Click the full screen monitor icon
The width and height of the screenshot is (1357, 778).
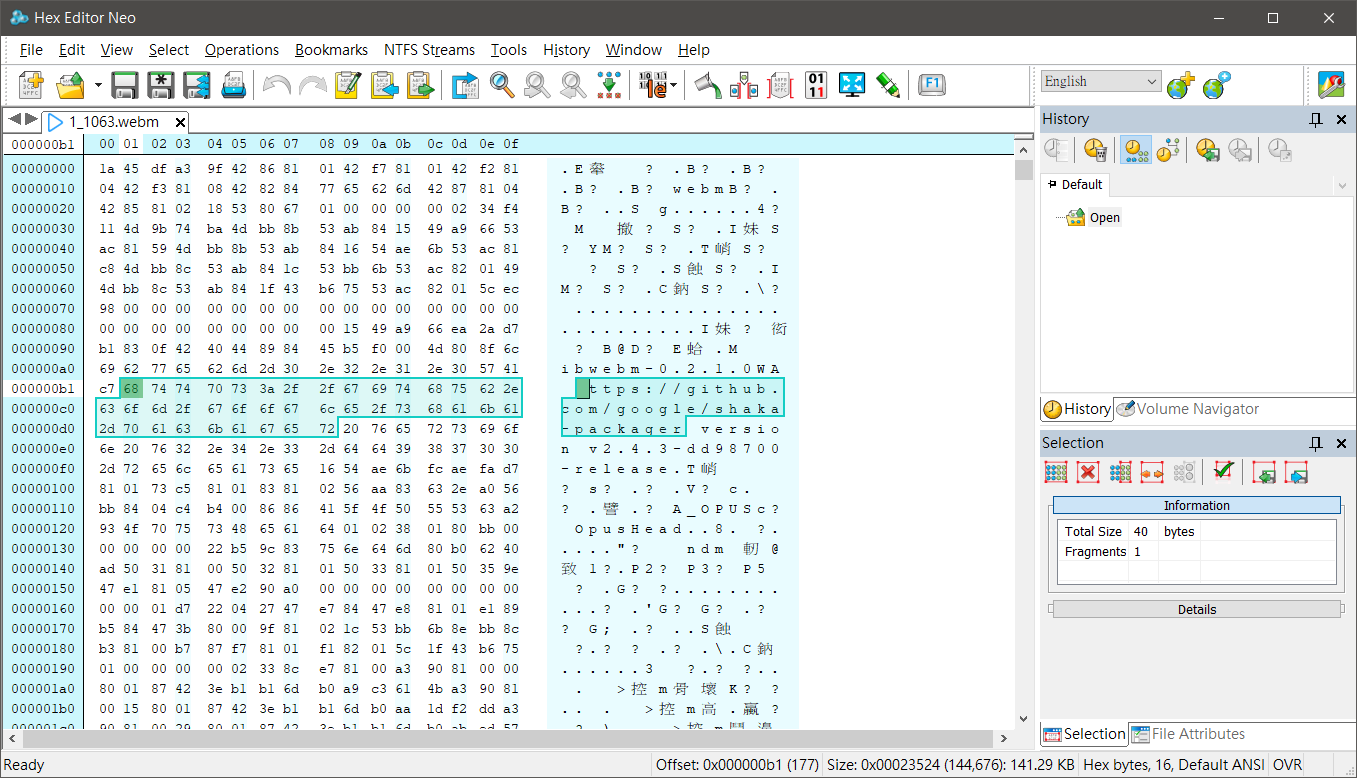coord(851,85)
